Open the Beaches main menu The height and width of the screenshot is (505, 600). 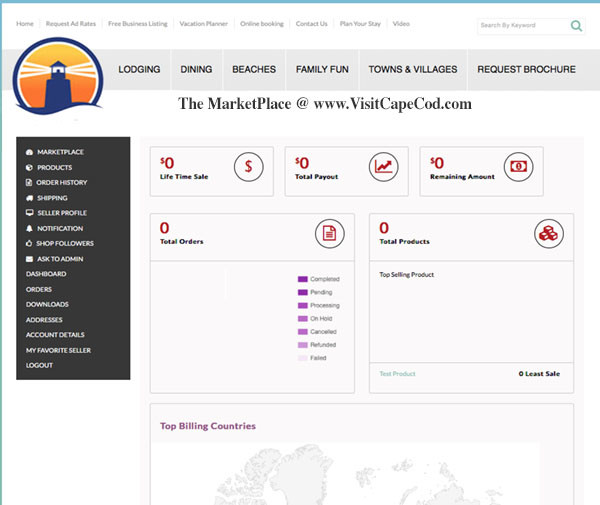pyautogui.click(x=254, y=69)
